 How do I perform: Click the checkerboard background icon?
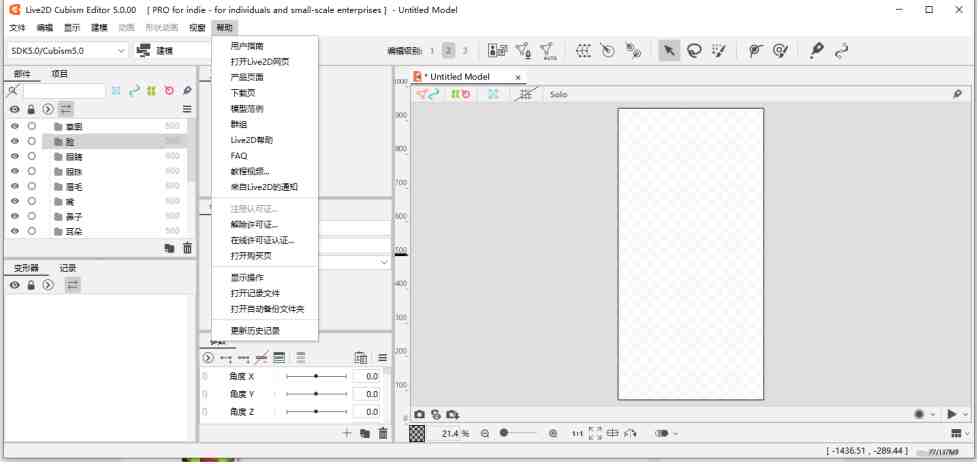click(417, 433)
